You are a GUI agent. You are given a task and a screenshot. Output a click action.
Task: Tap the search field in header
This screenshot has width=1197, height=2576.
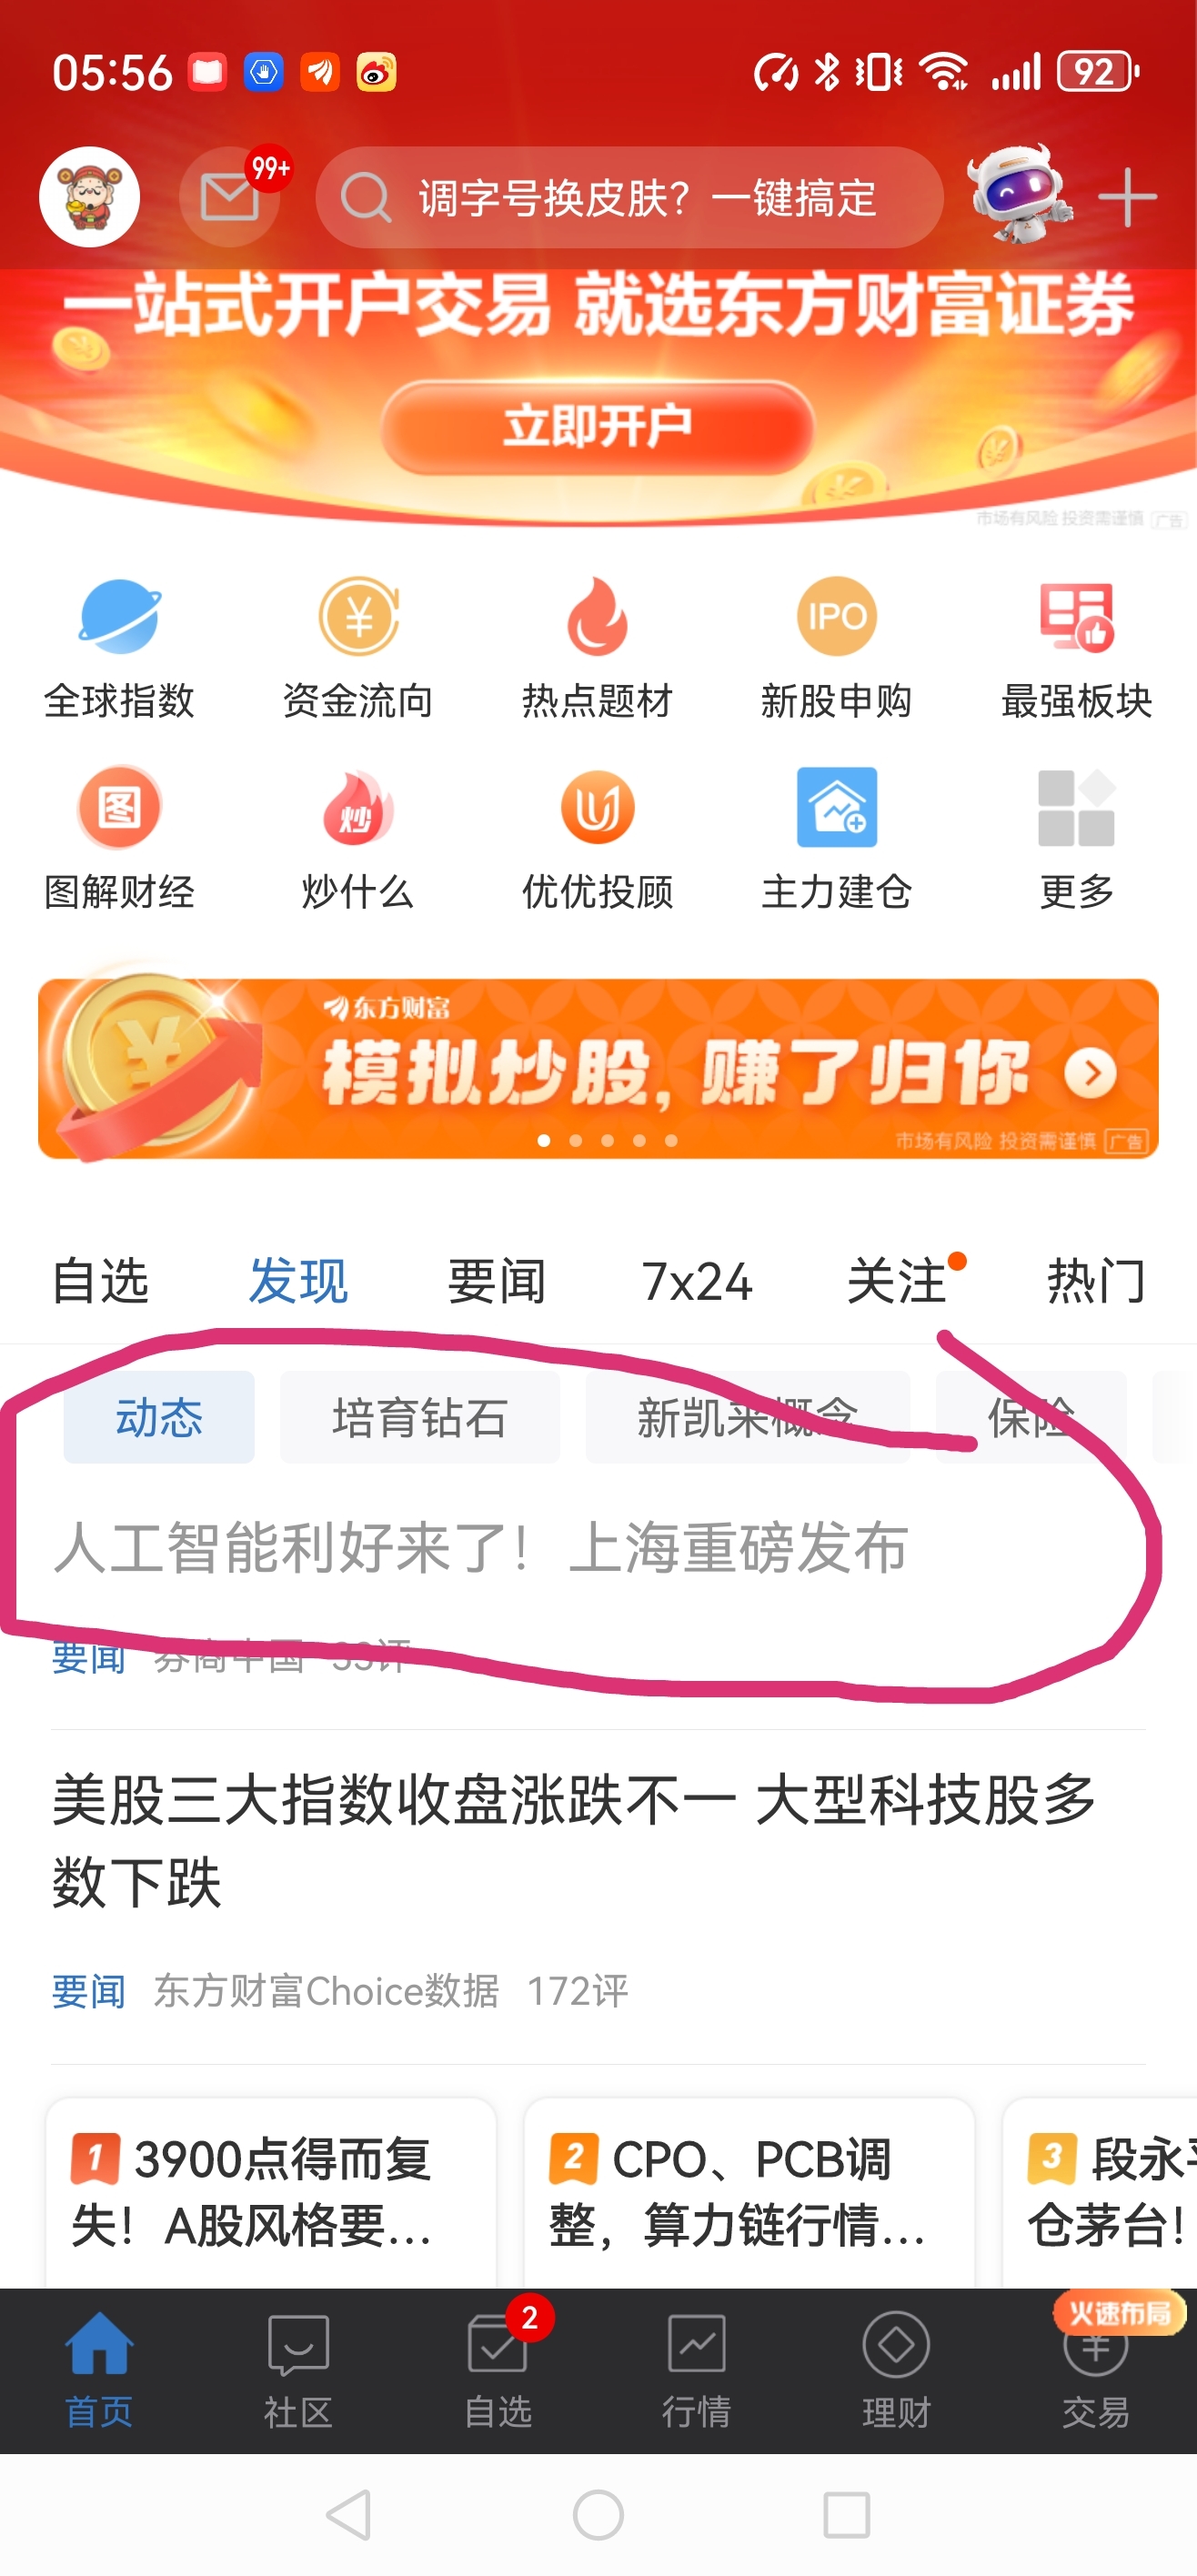pos(630,198)
